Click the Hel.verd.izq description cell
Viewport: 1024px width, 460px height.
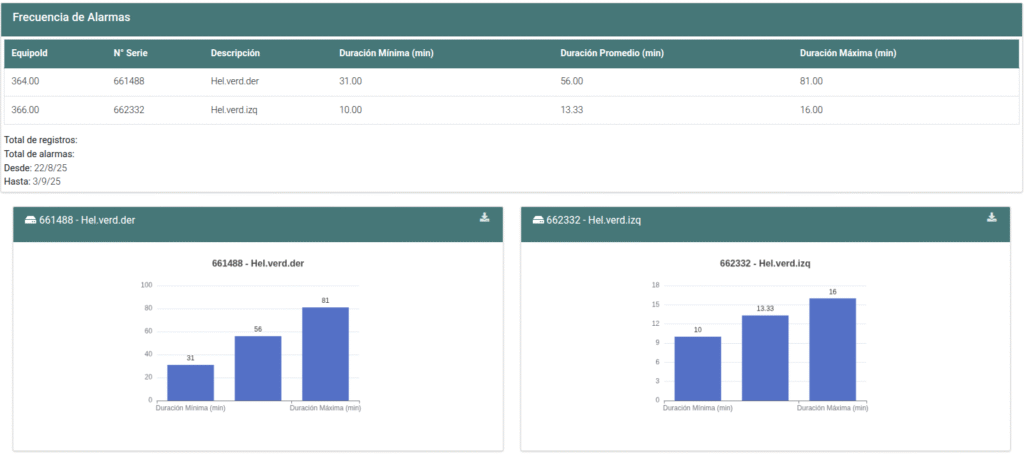point(234,110)
